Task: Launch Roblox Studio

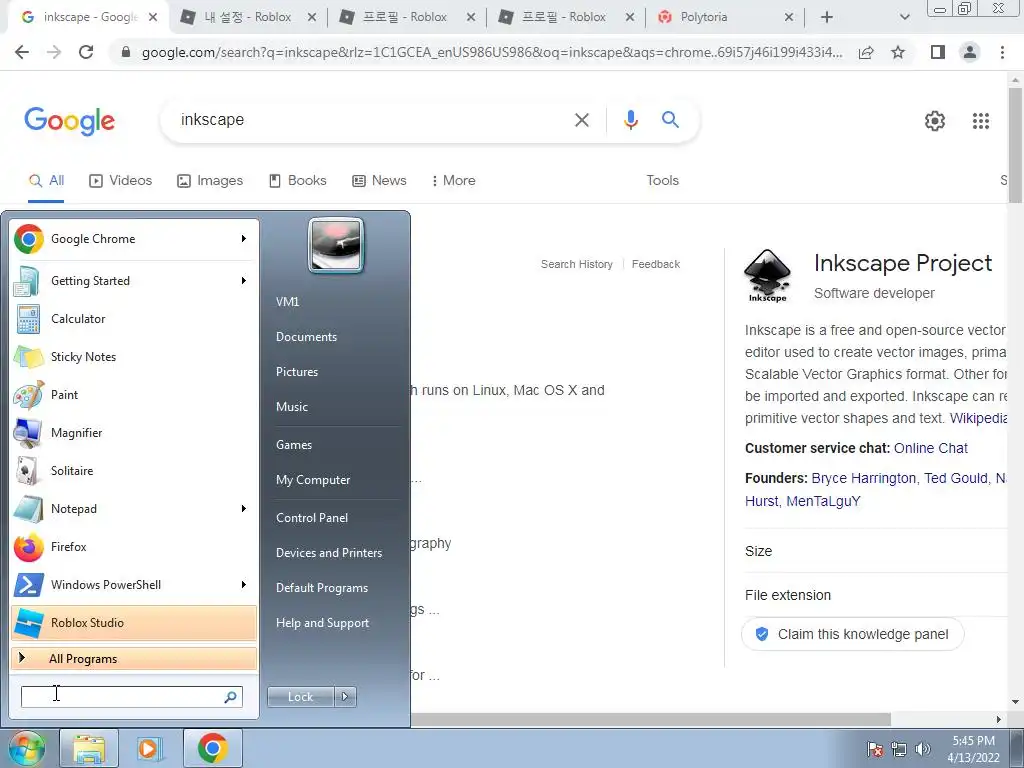Action: (x=134, y=622)
